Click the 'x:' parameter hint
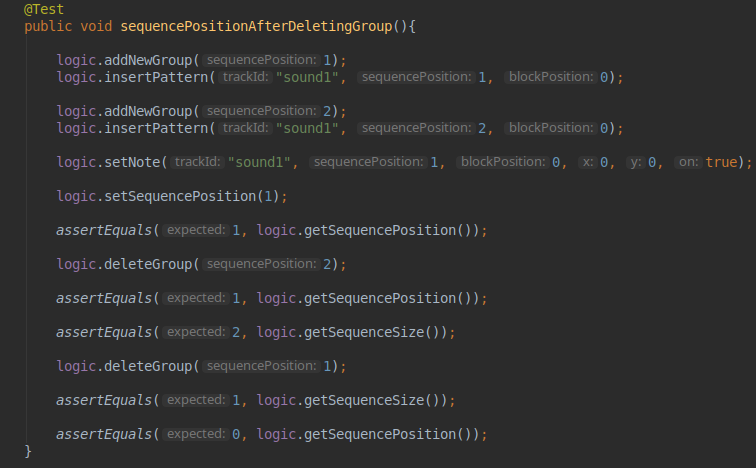756x468 pixels. 588,162
